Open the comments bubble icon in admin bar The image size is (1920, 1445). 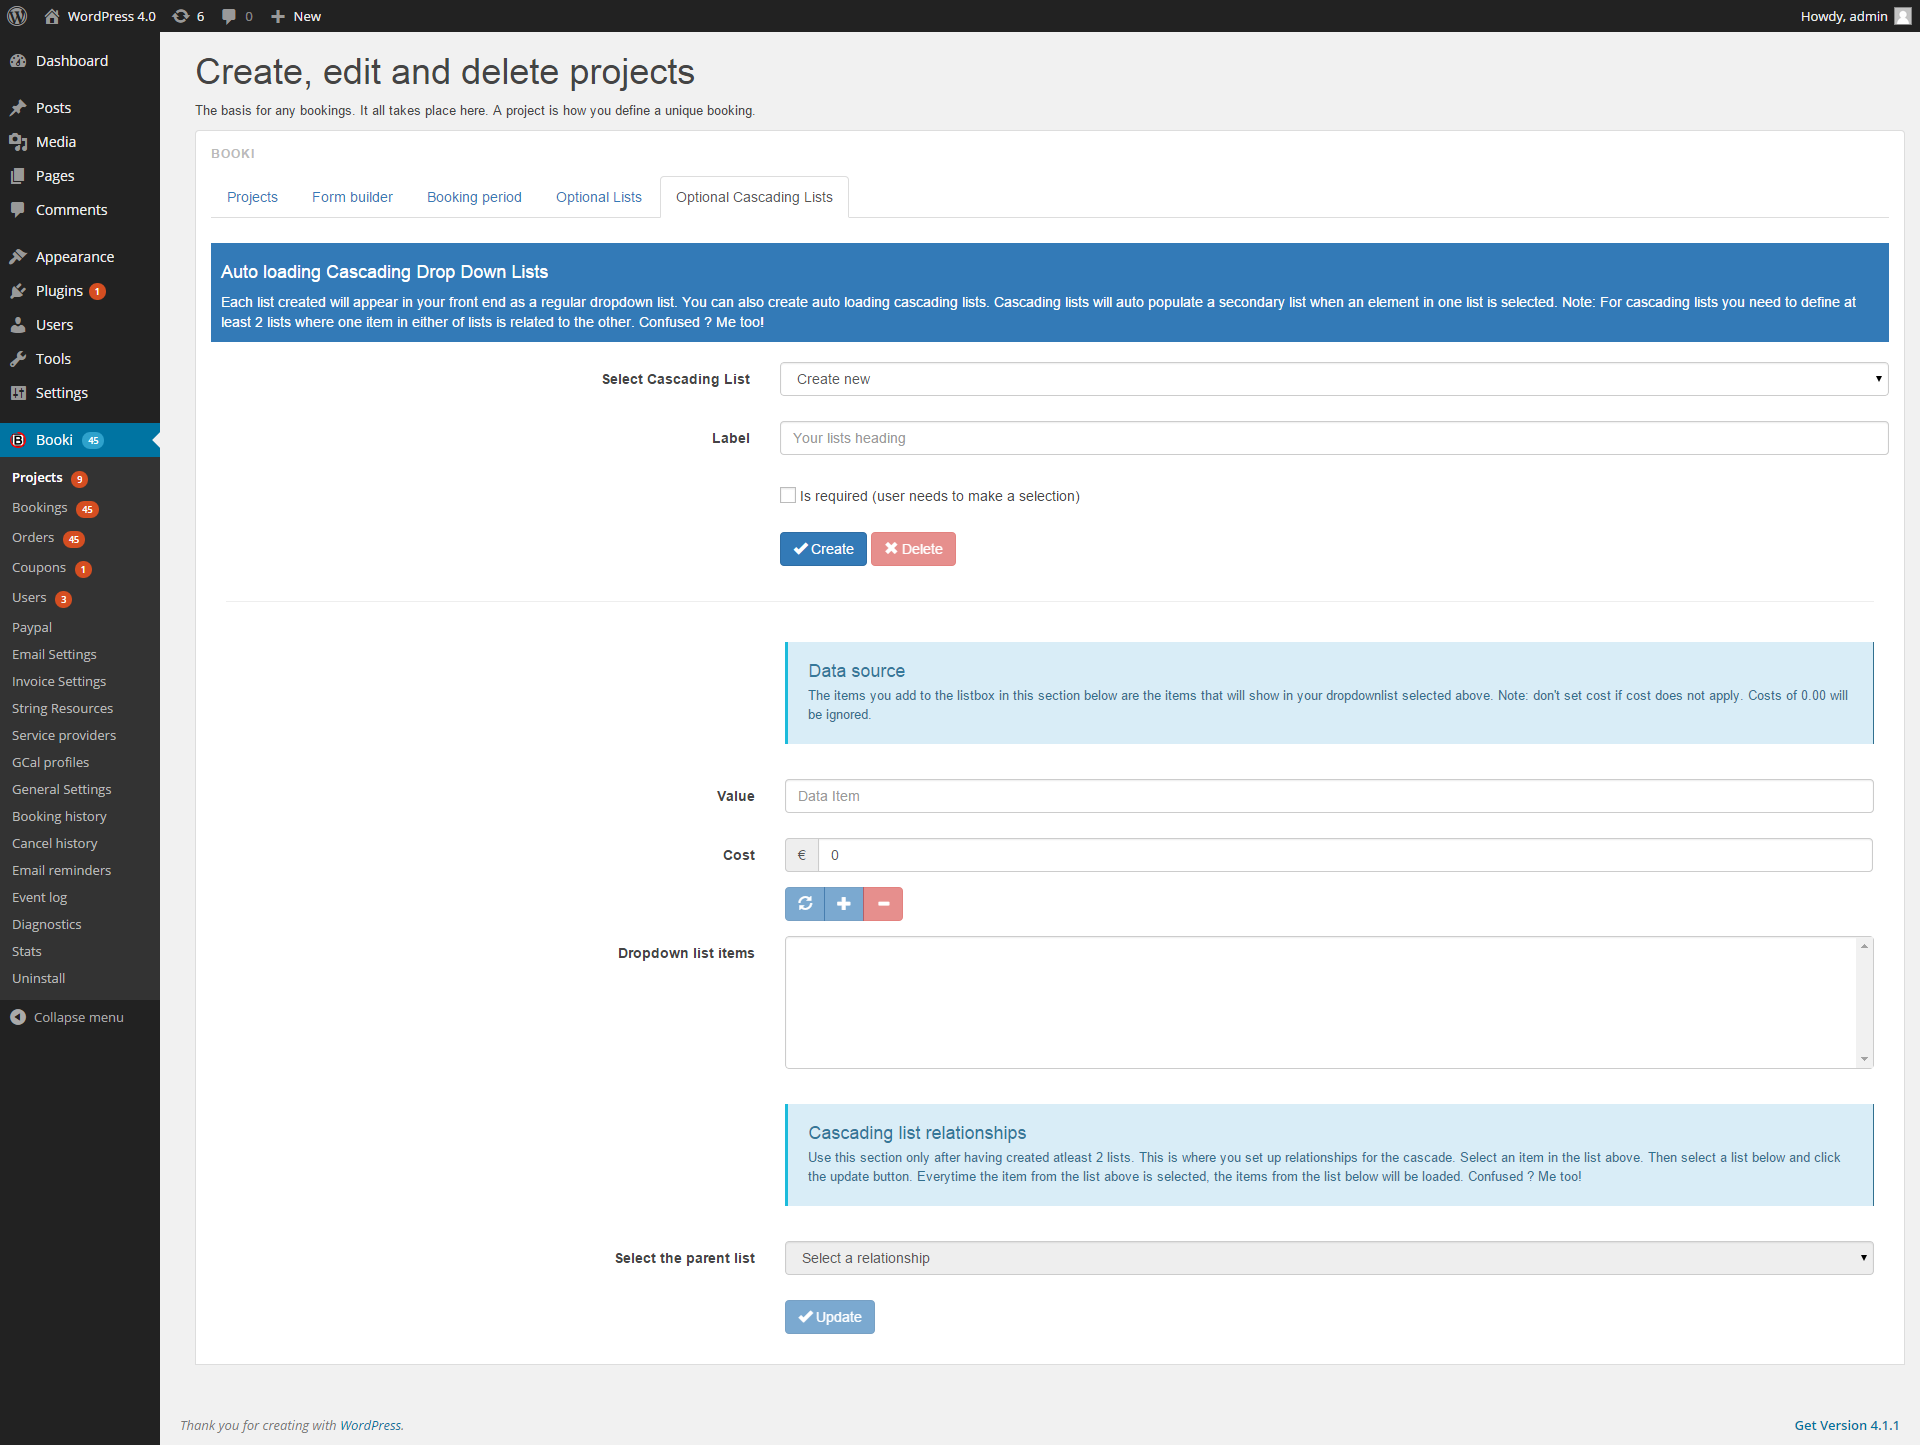click(x=229, y=16)
